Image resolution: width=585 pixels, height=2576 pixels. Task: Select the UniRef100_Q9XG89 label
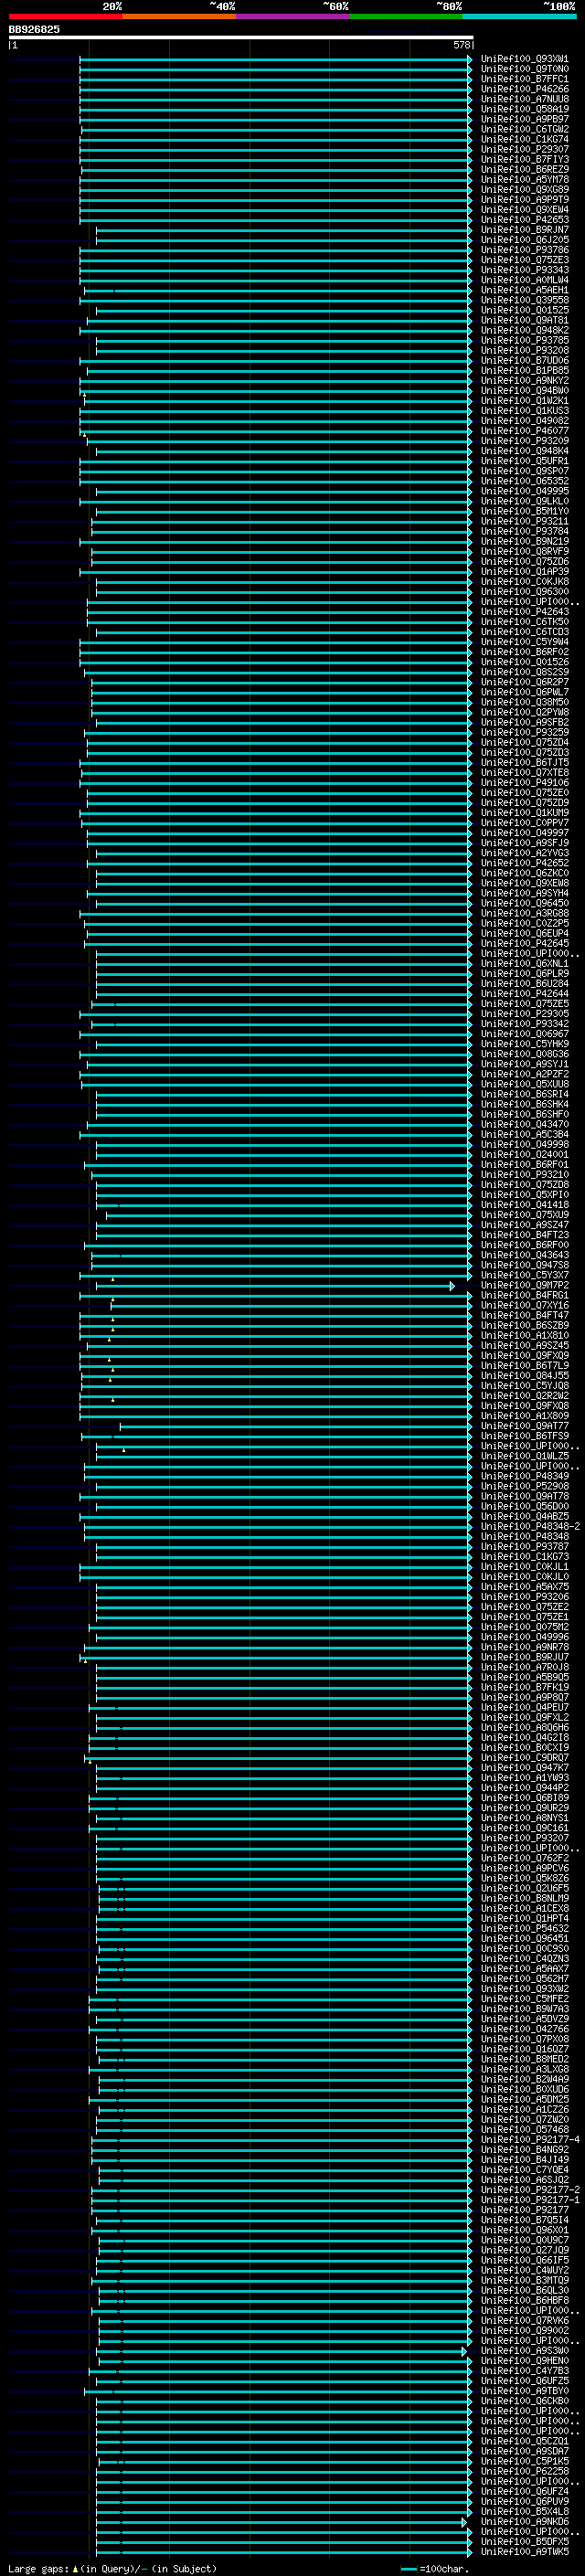point(525,190)
